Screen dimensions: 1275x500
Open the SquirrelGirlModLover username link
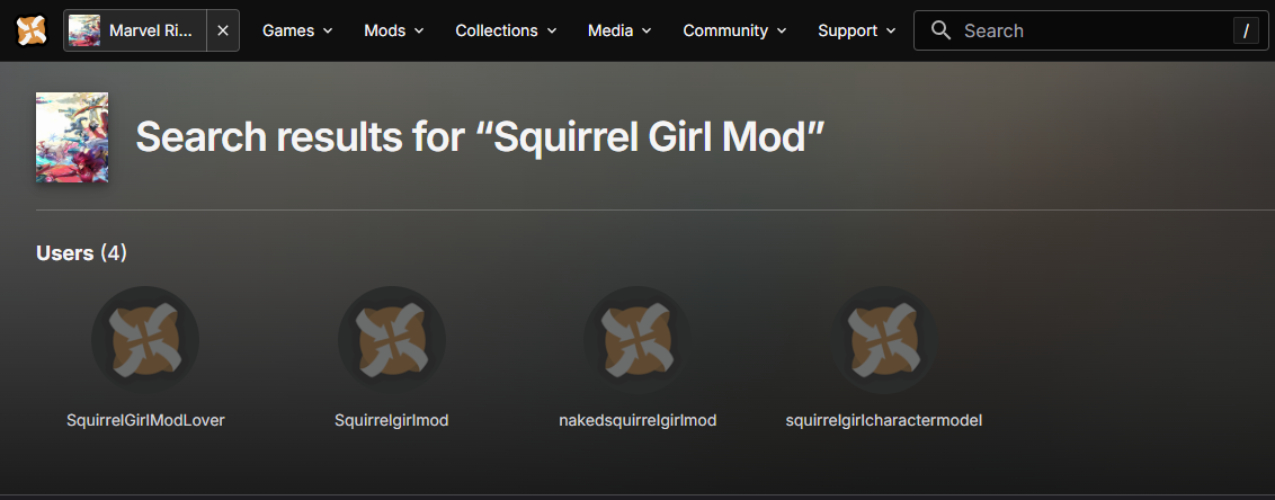[x=145, y=420]
